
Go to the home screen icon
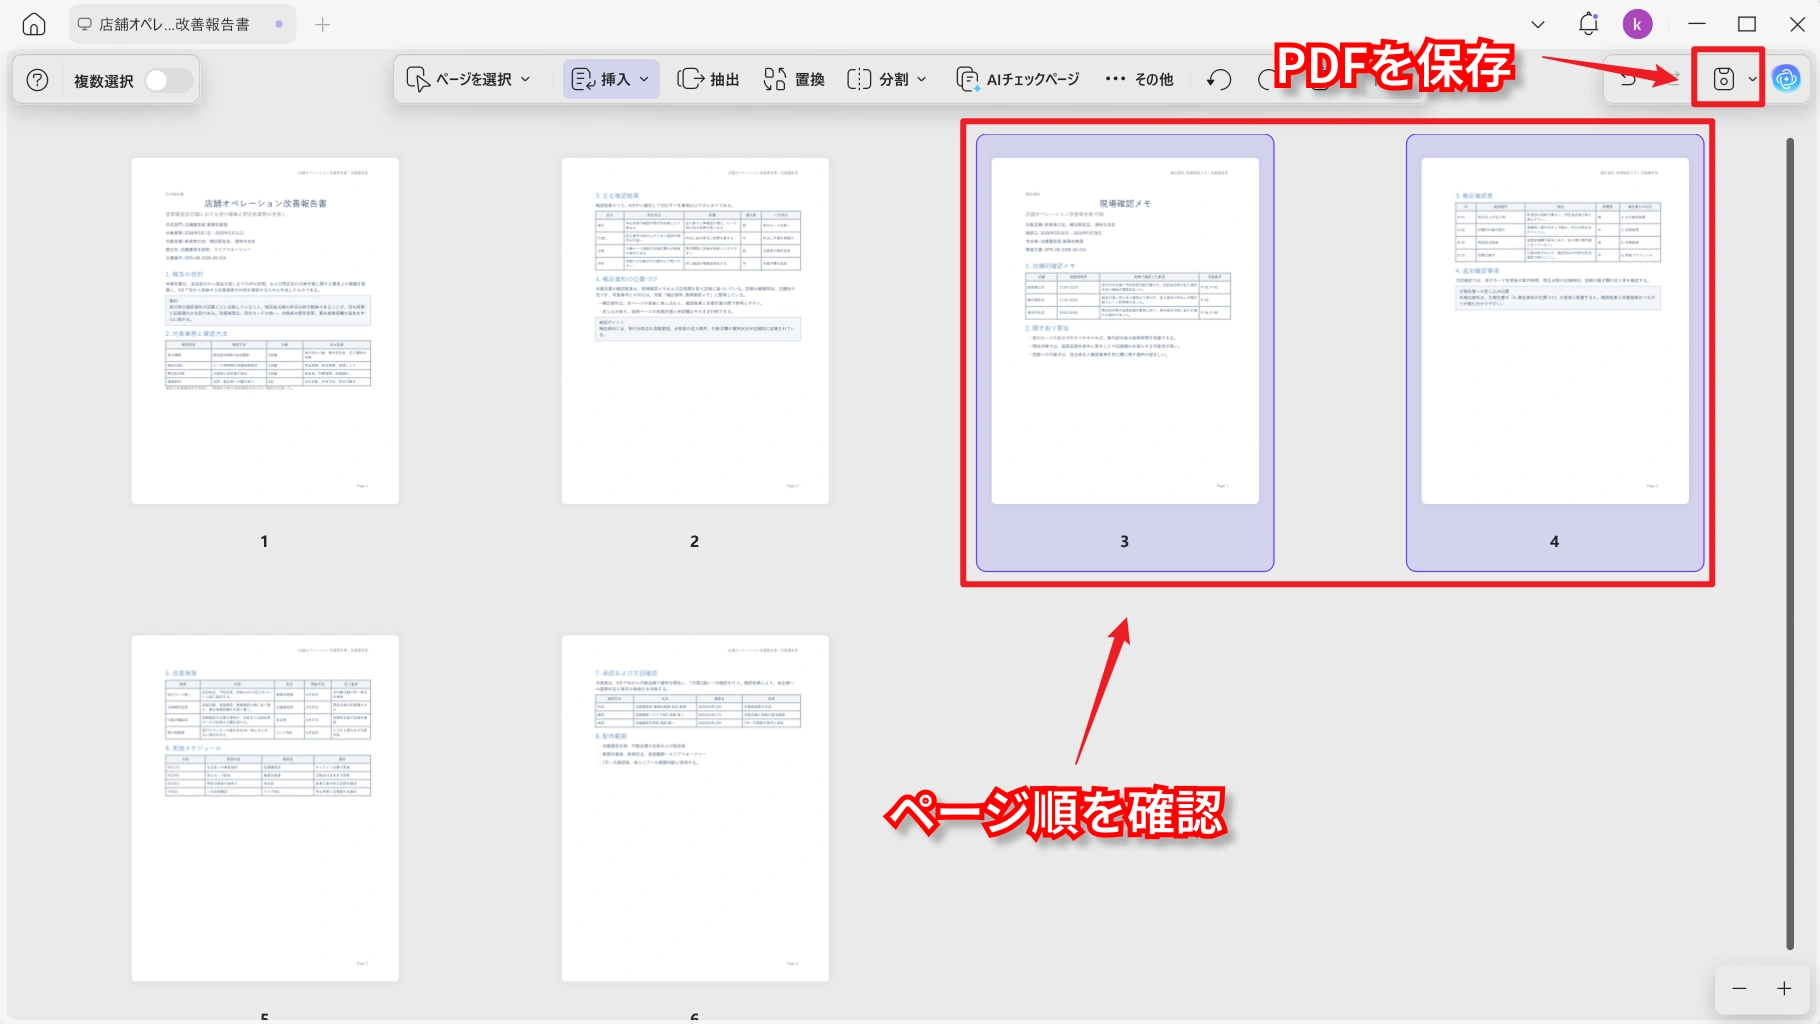[34, 24]
